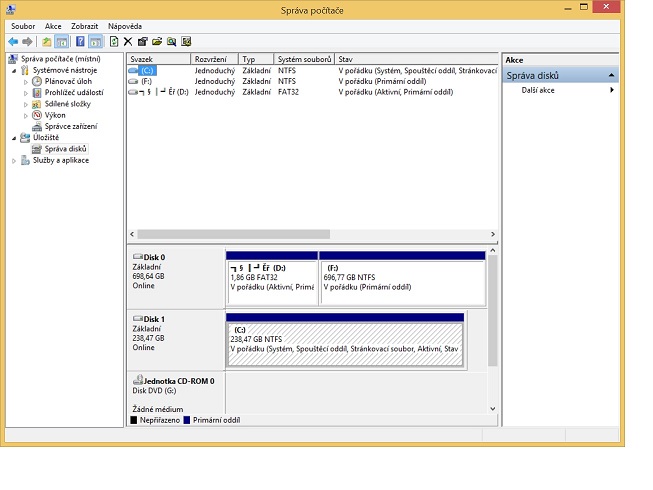Sort by Svazek column header

pyautogui.click(x=159, y=59)
